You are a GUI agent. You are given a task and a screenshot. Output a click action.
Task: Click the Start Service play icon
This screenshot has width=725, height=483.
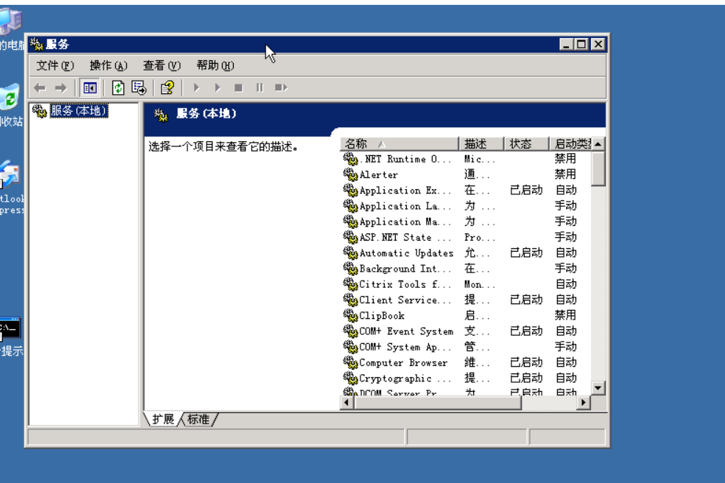tap(197, 88)
